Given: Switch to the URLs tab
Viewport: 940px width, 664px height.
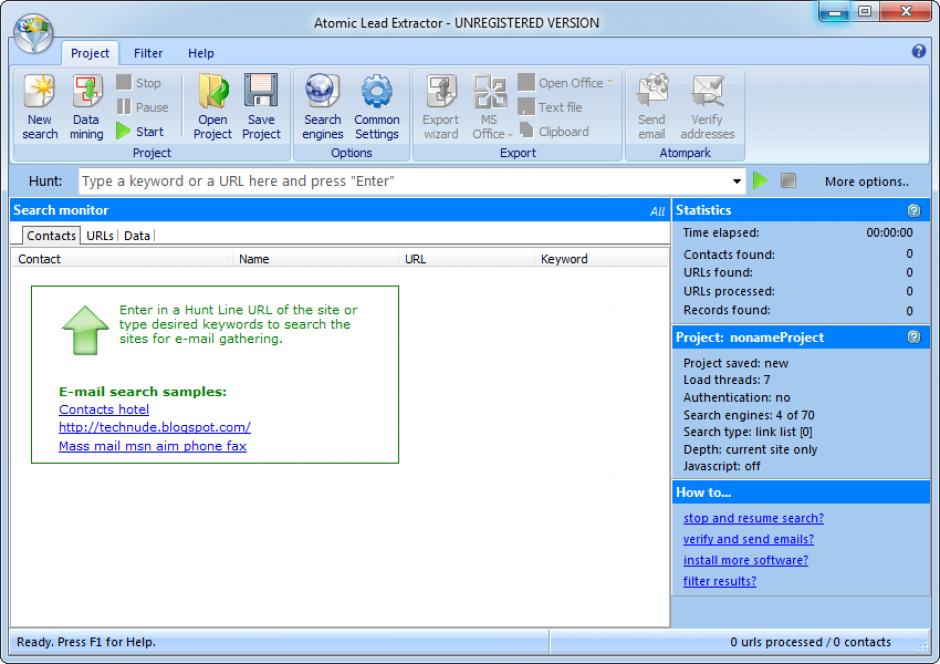Looking at the screenshot, I should point(100,236).
